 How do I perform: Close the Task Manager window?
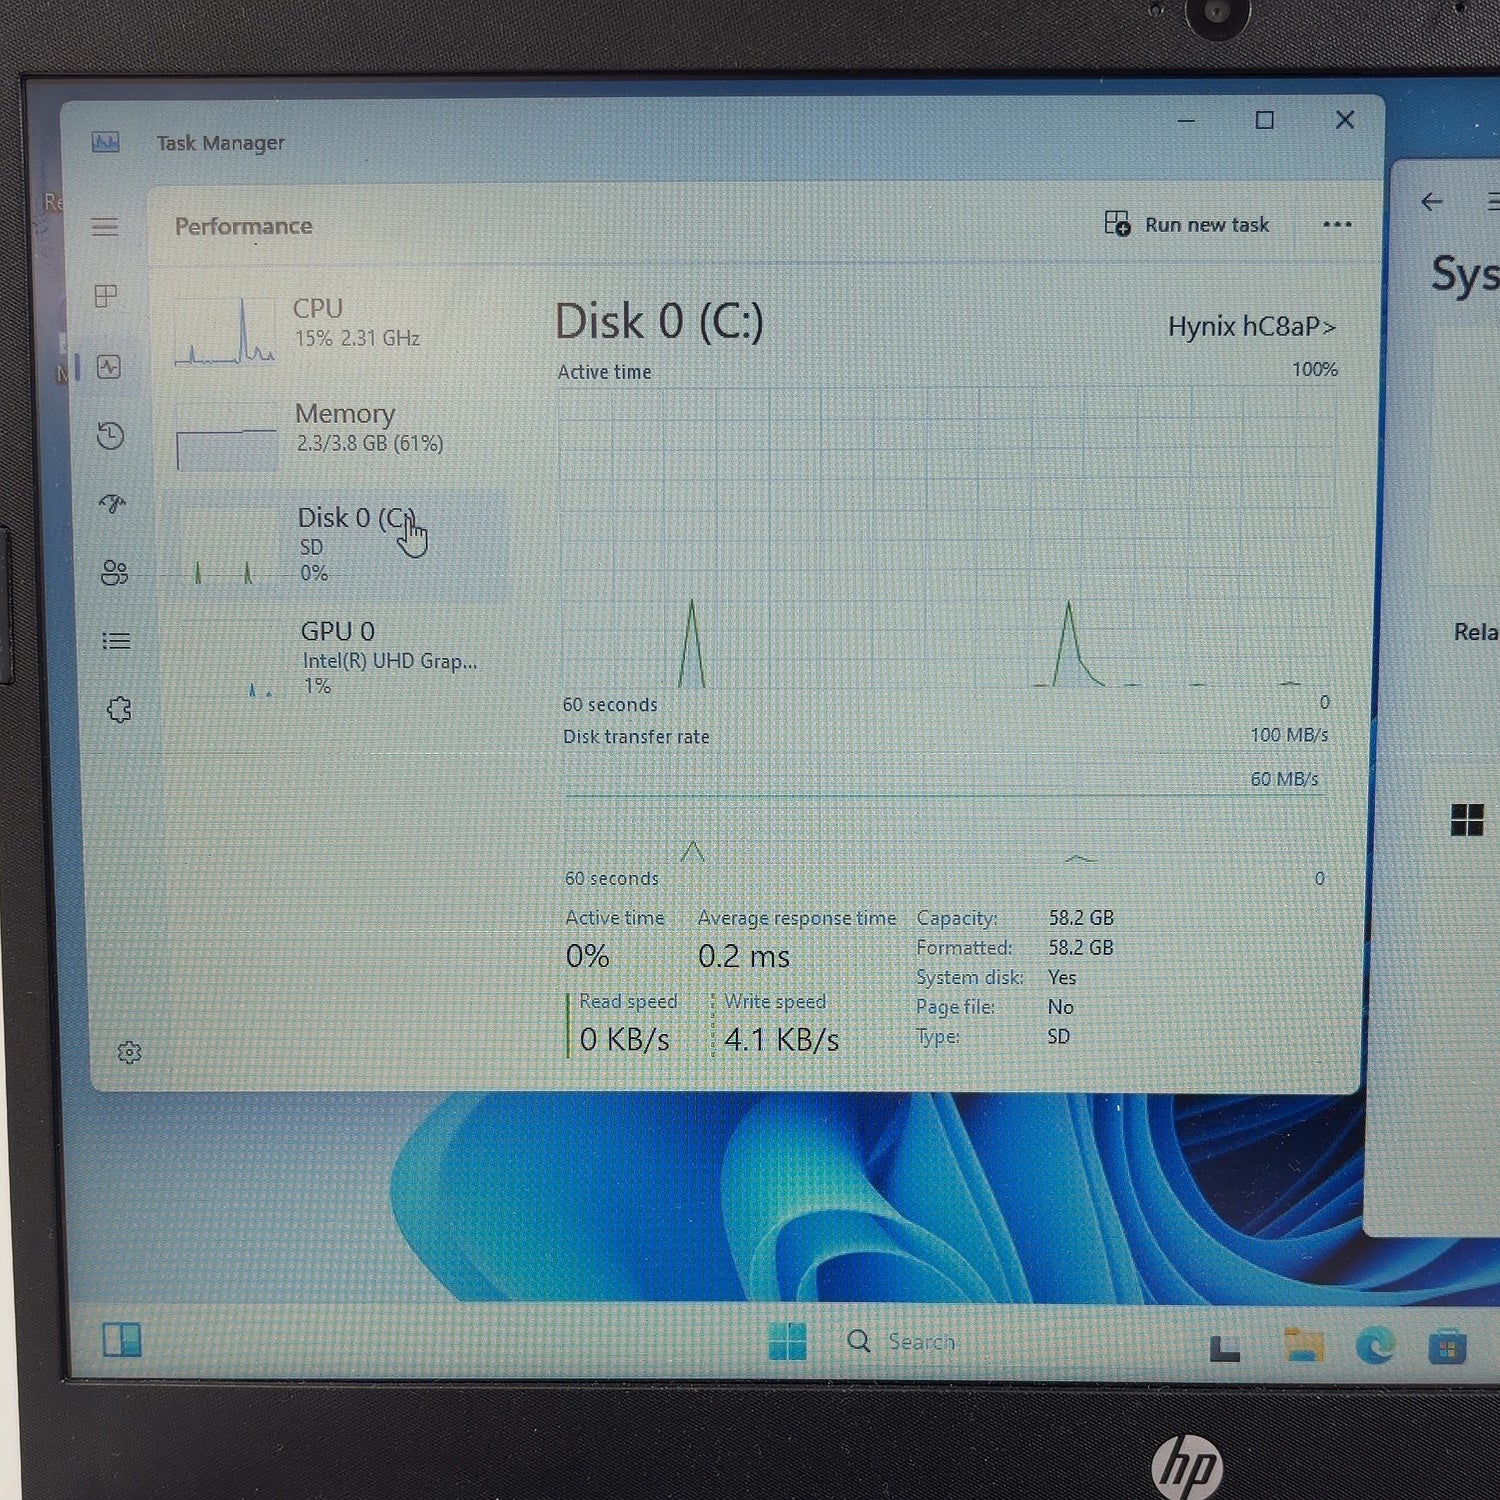click(x=1345, y=120)
